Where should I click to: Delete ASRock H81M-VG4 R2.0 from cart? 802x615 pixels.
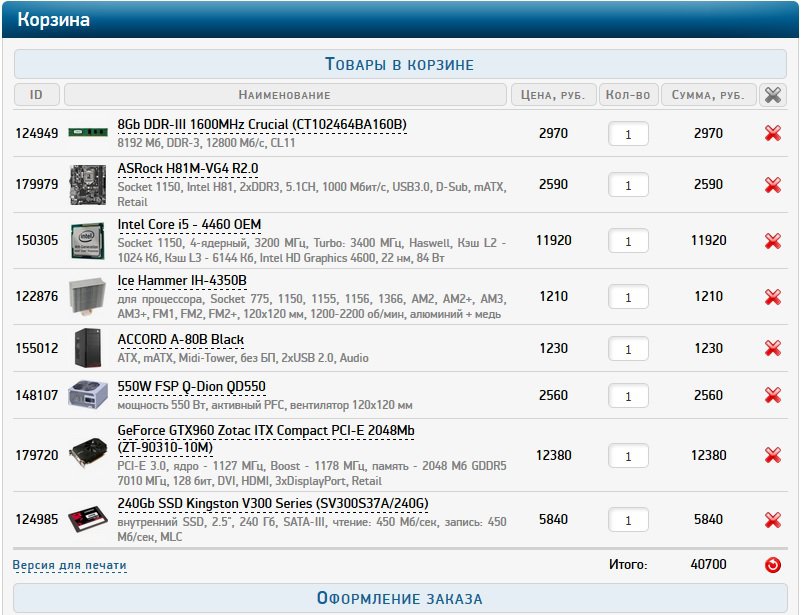(x=772, y=185)
